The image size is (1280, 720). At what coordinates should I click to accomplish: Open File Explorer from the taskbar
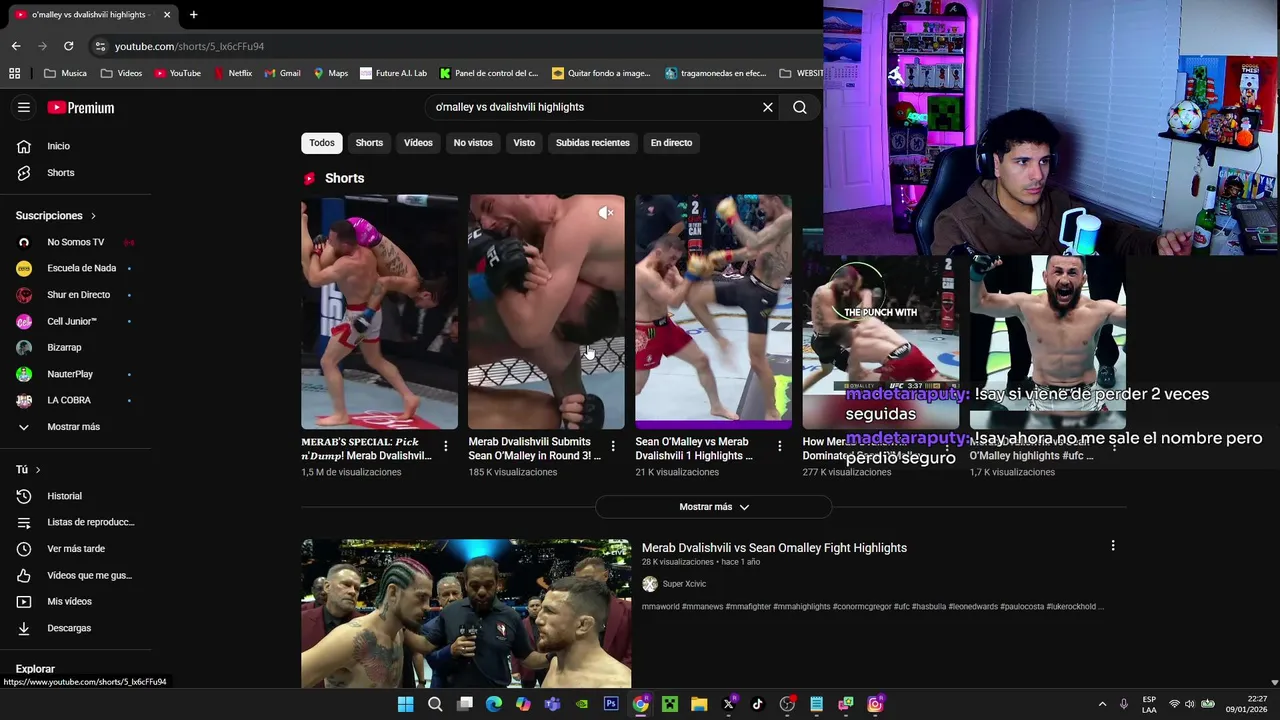699,704
